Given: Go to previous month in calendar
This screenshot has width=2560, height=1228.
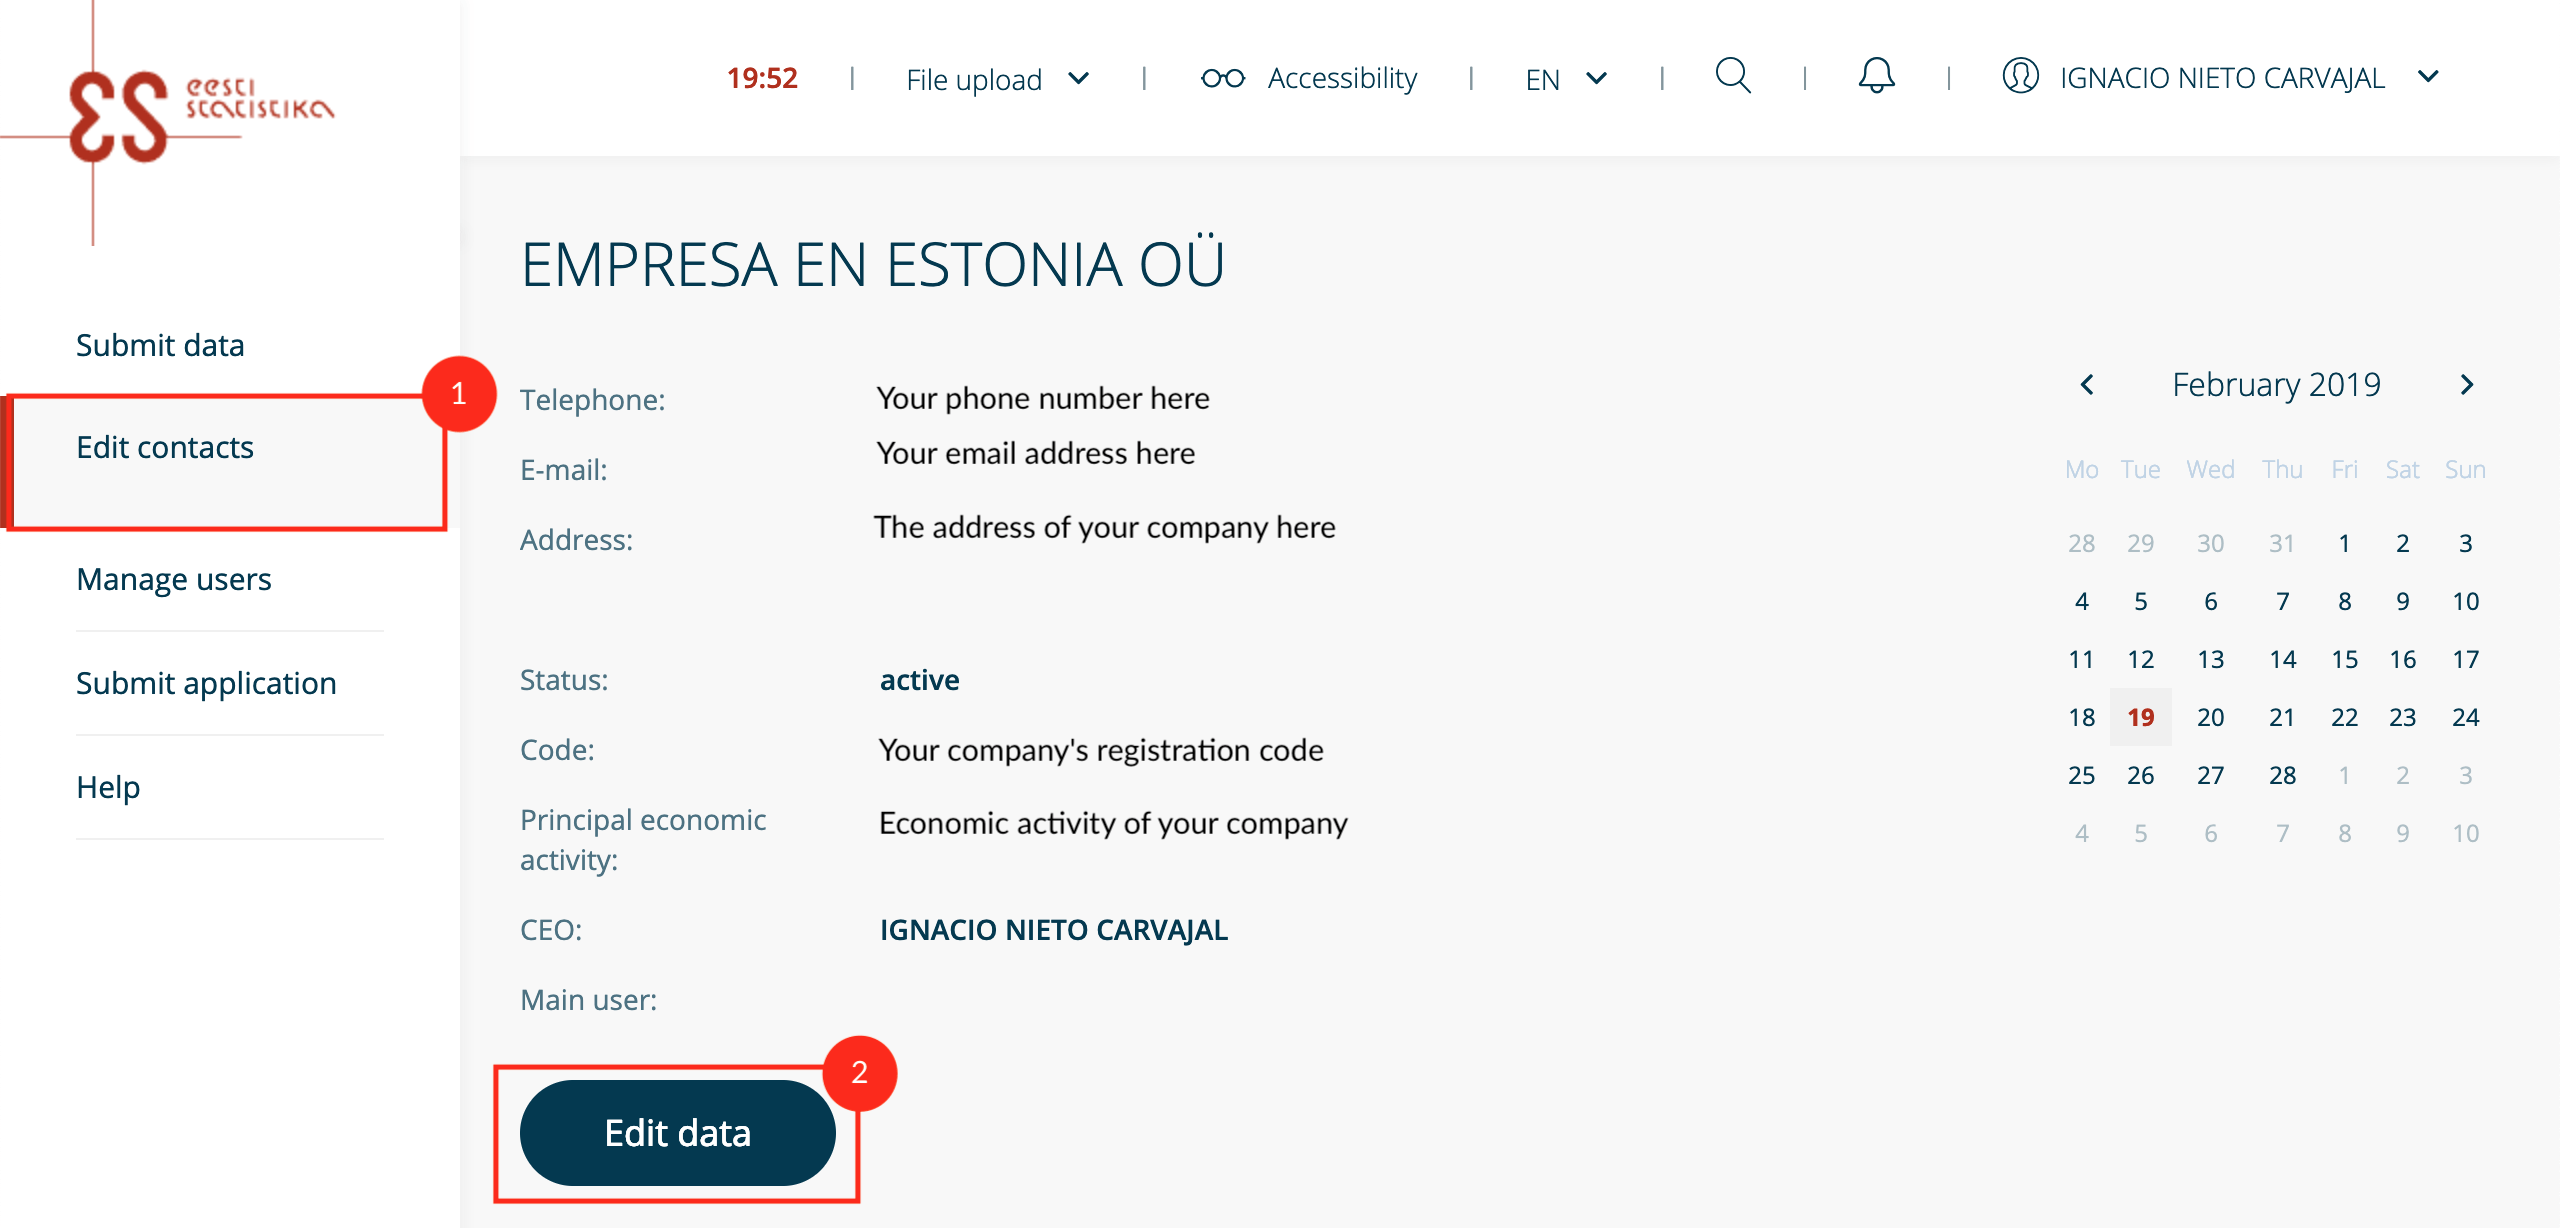Looking at the screenshot, I should click(x=2087, y=385).
